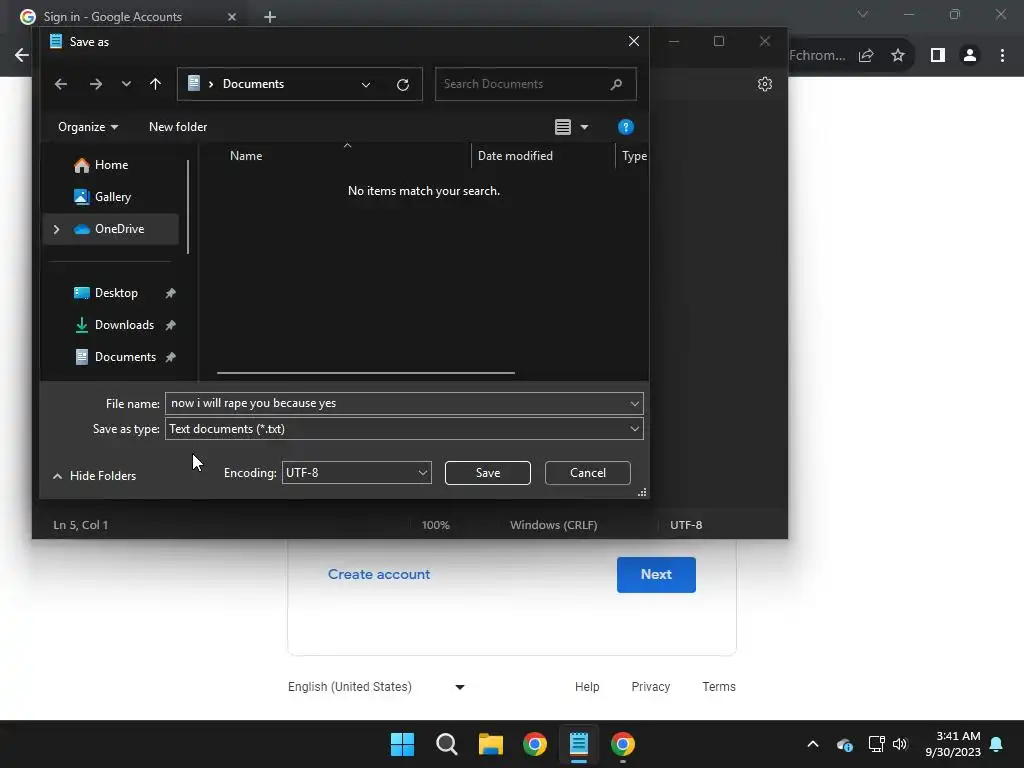Click pin icon next to Downloads

click(x=170, y=325)
